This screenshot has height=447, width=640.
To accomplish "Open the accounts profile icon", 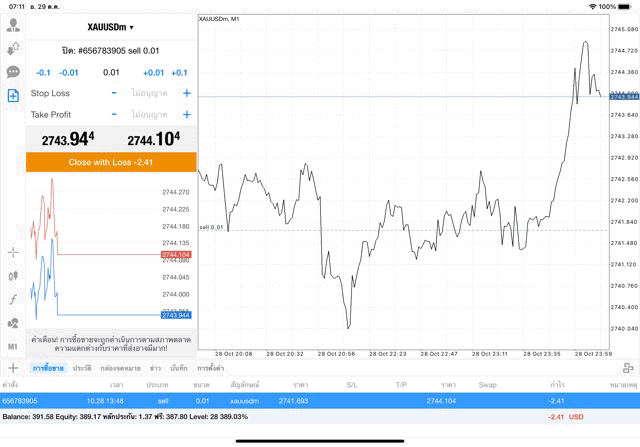I will click(13, 25).
